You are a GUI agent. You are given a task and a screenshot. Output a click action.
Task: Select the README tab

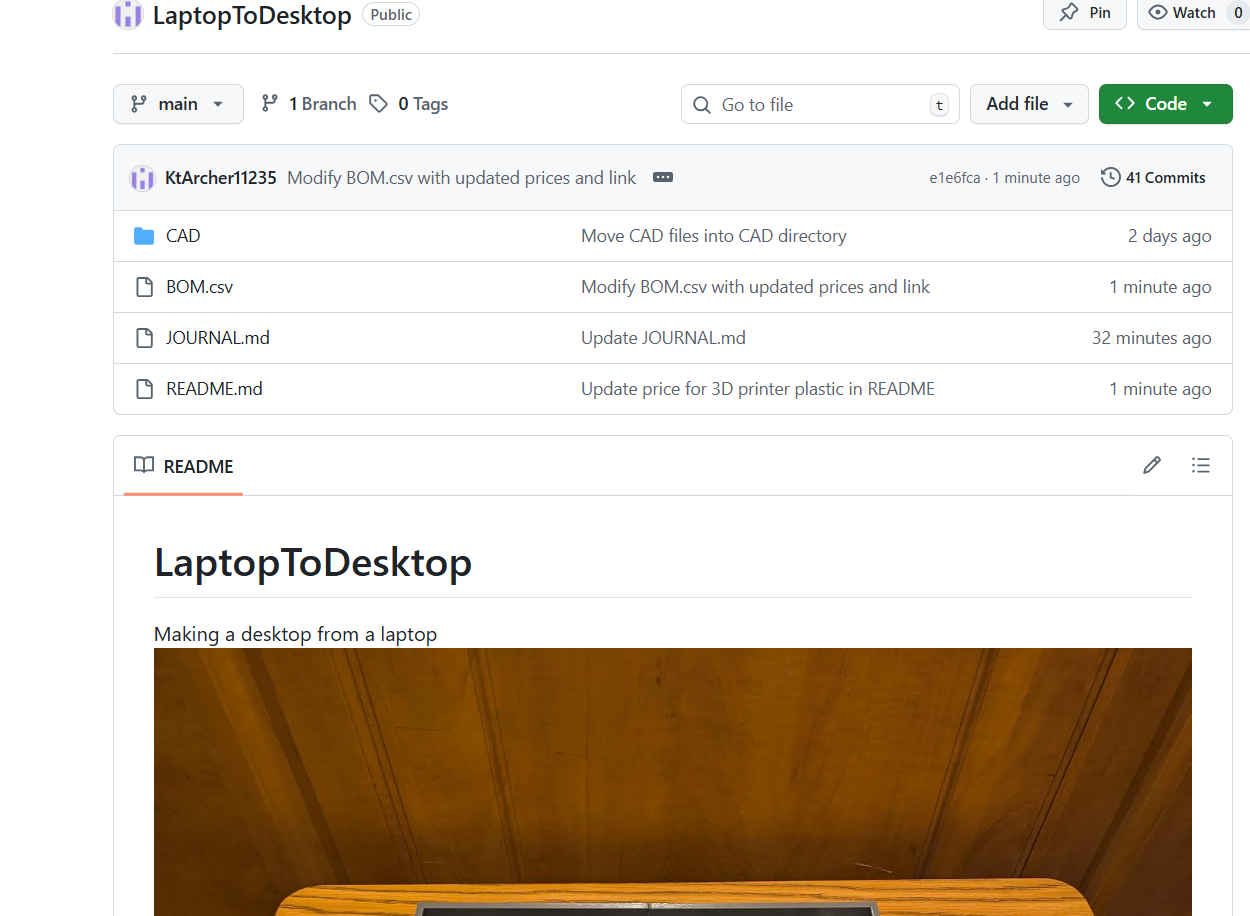pos(184,466)
